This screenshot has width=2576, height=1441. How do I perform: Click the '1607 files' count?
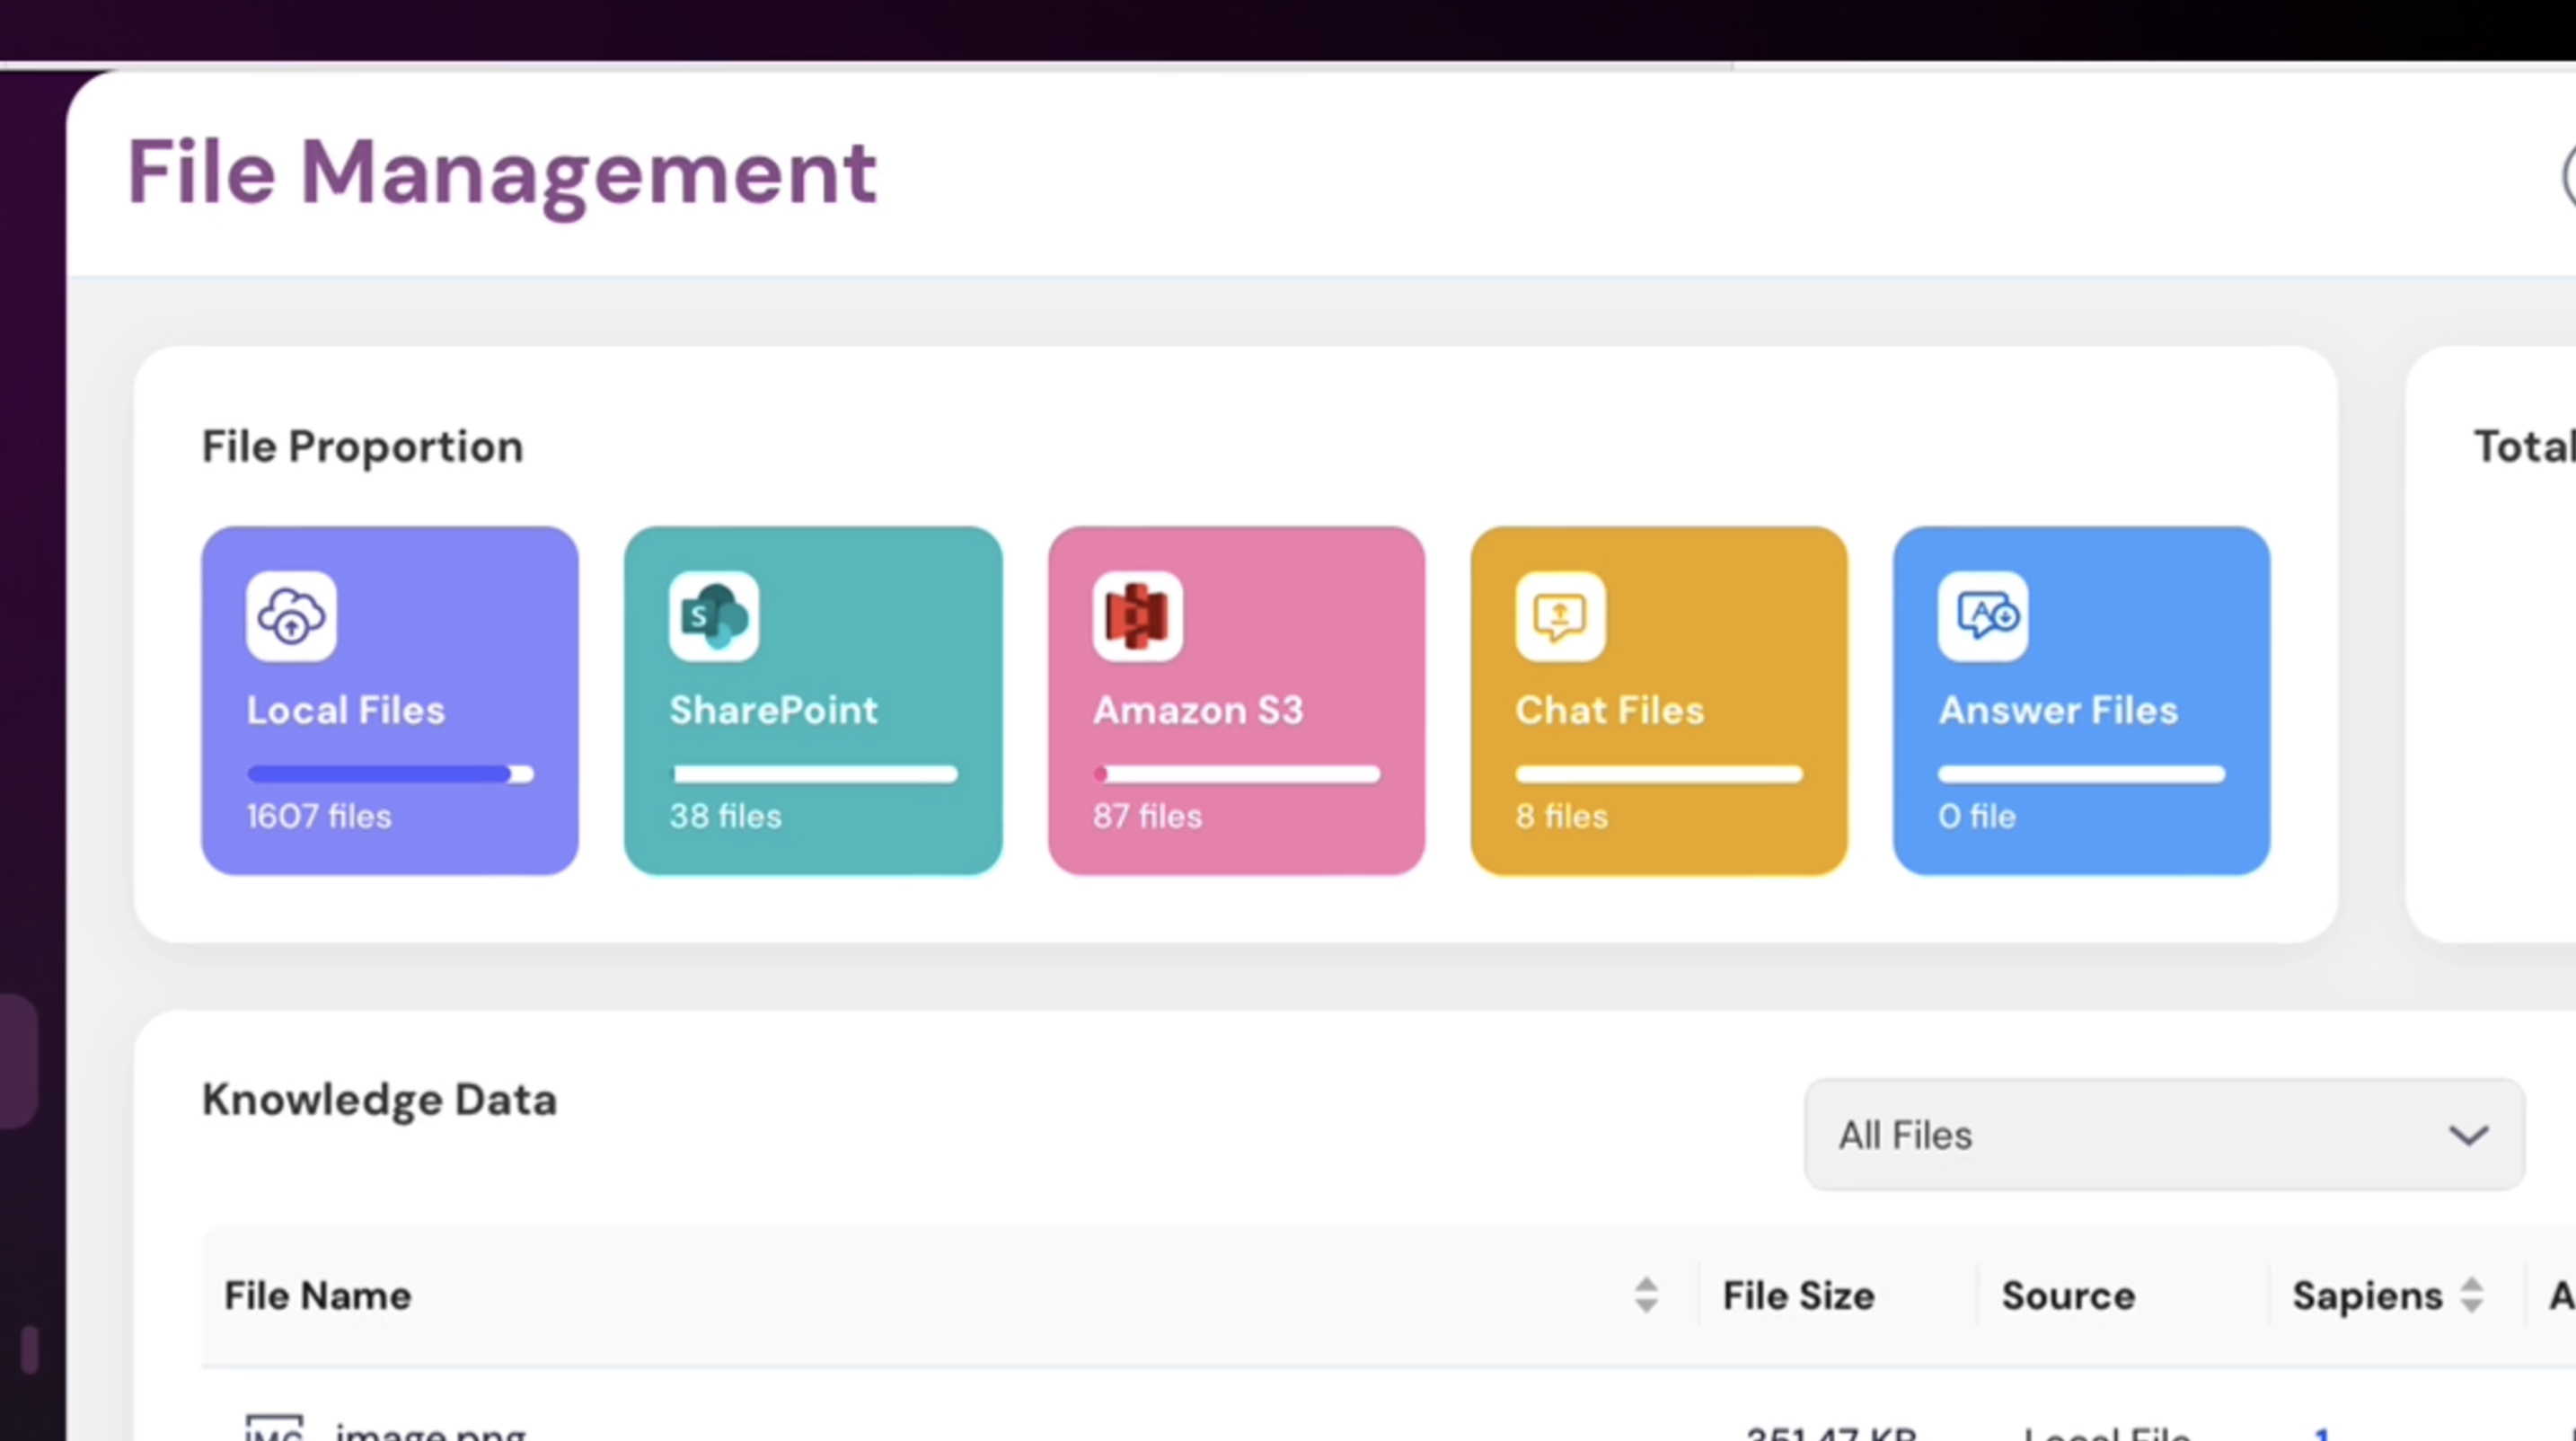(x=319, y=816)
